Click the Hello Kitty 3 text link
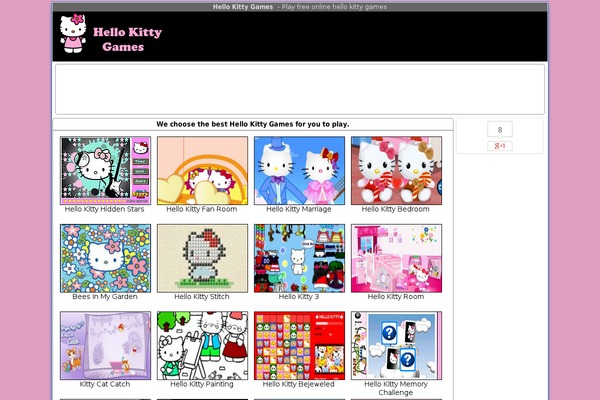Screen dimensions: 600x400 click(298, 297)
